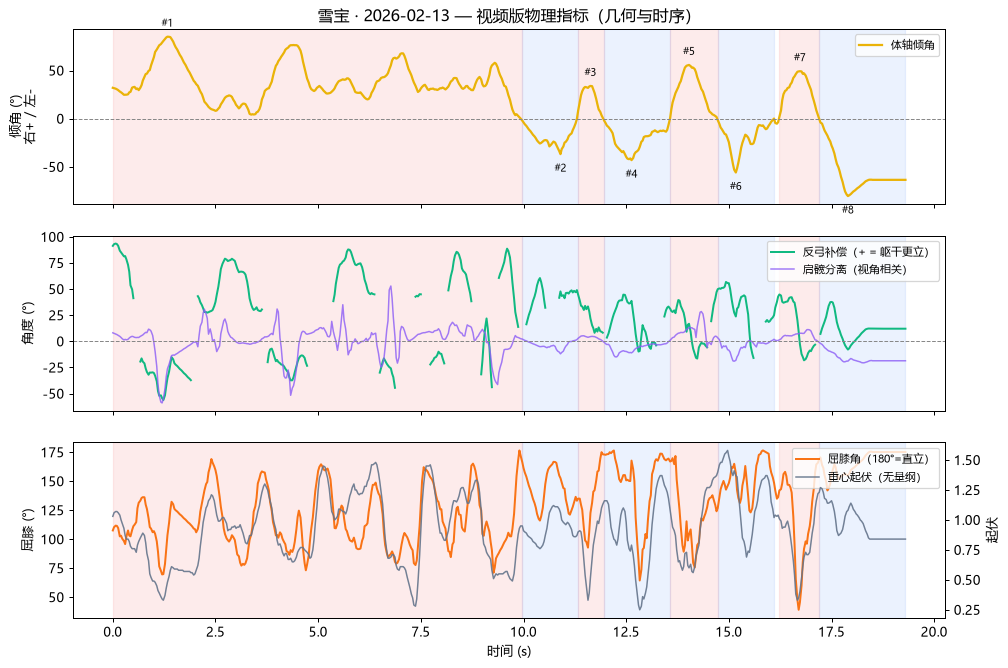Viewport: 1008px width, 668px height.
Task: Select the #7 peak marker label
Action: pyautogui.click(x=799, y=57)
